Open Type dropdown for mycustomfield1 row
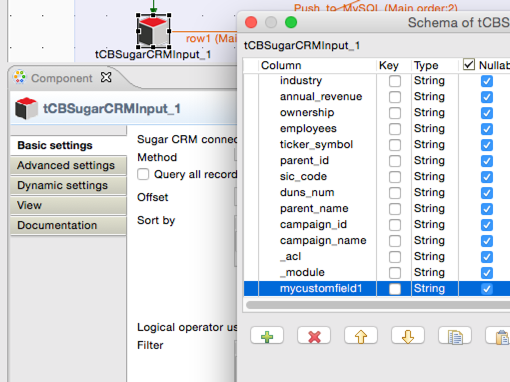This screenshot has width=510, height=382. click(x=435, y=289)
